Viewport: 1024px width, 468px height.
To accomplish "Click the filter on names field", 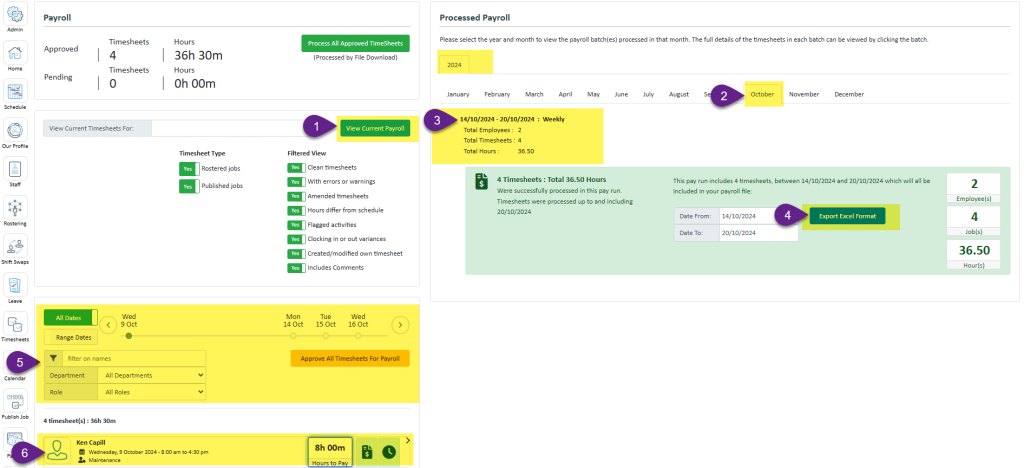I will (134, 358).
